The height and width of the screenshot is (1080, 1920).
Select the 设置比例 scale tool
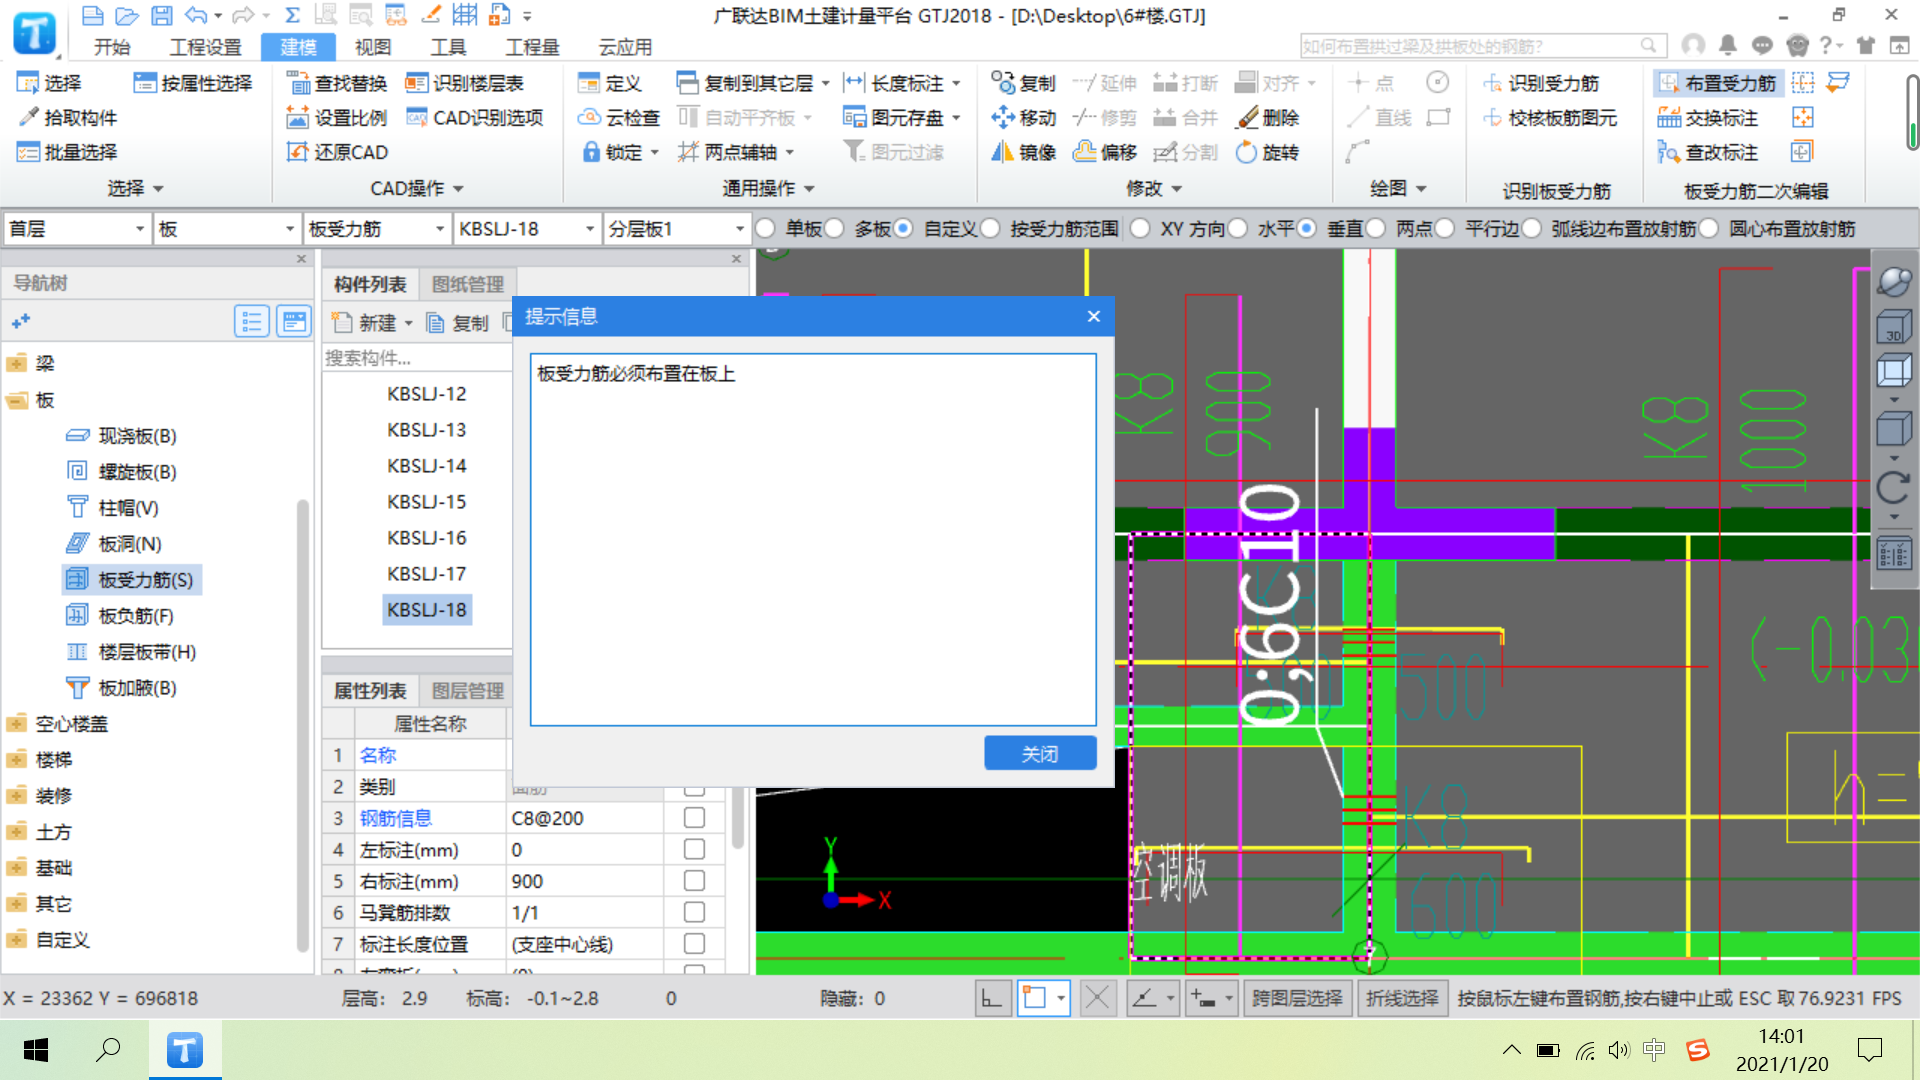[337, 118]
